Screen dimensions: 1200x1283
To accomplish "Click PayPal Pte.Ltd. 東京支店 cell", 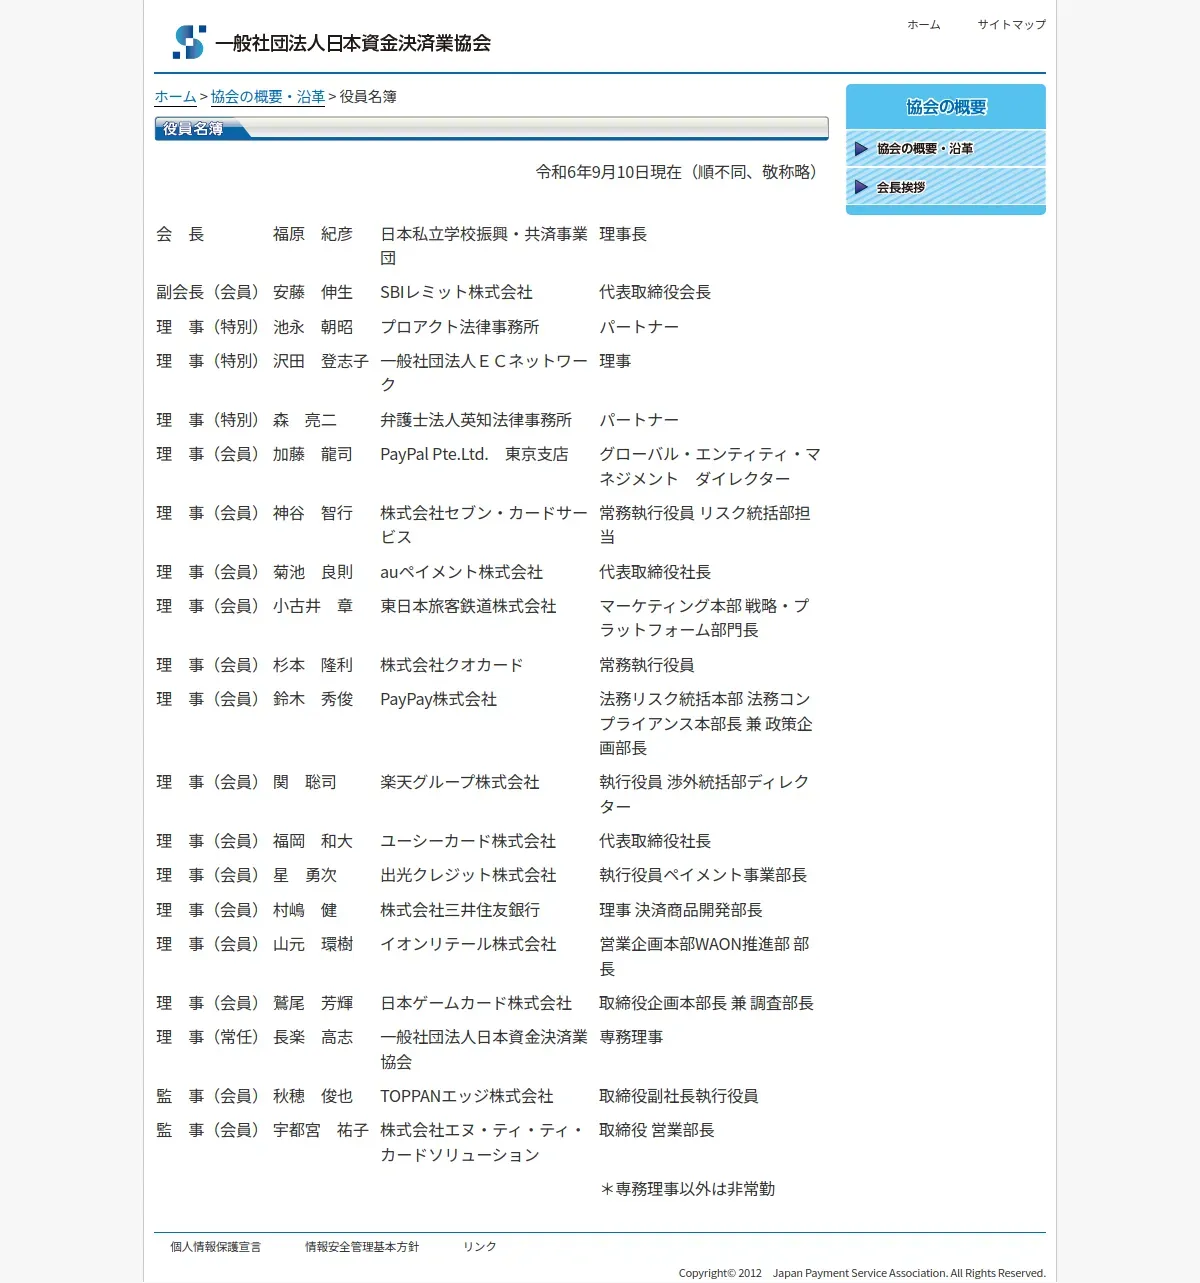I will pos(474,454).
